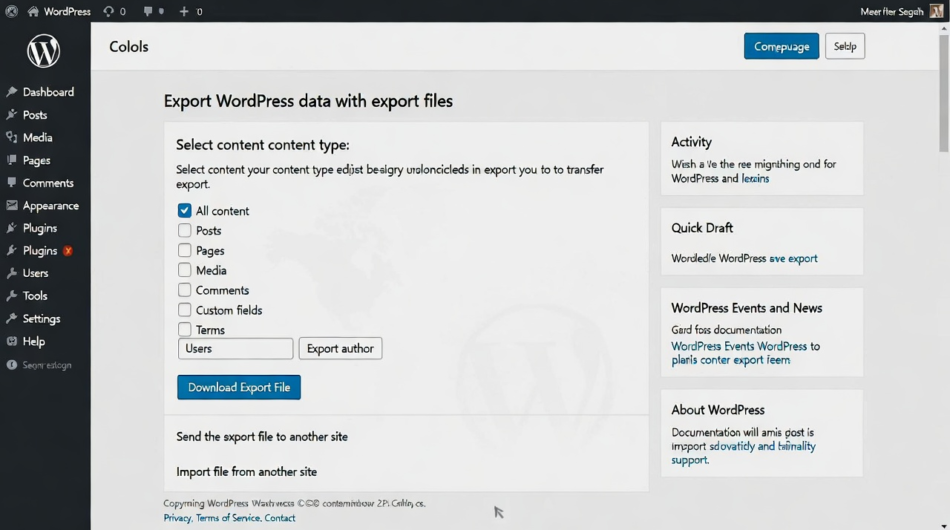Open the Contact link in footer
Viewport: 950px width, 530px height.
pyautogui.click(x=280, y=518)
